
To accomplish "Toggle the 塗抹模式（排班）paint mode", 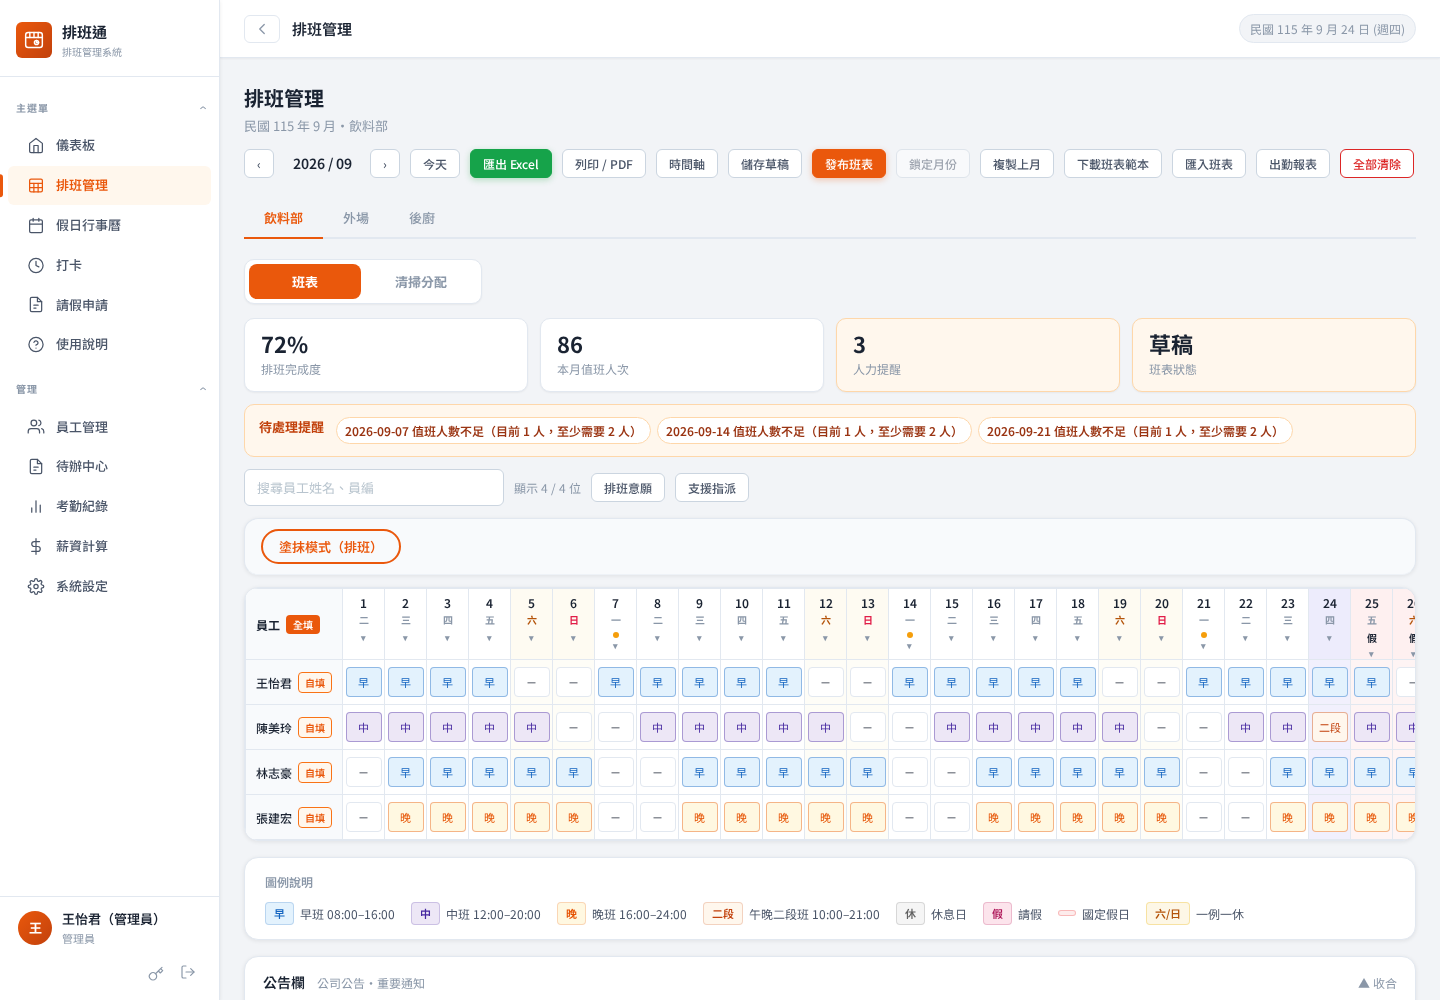I will (331, 547).
